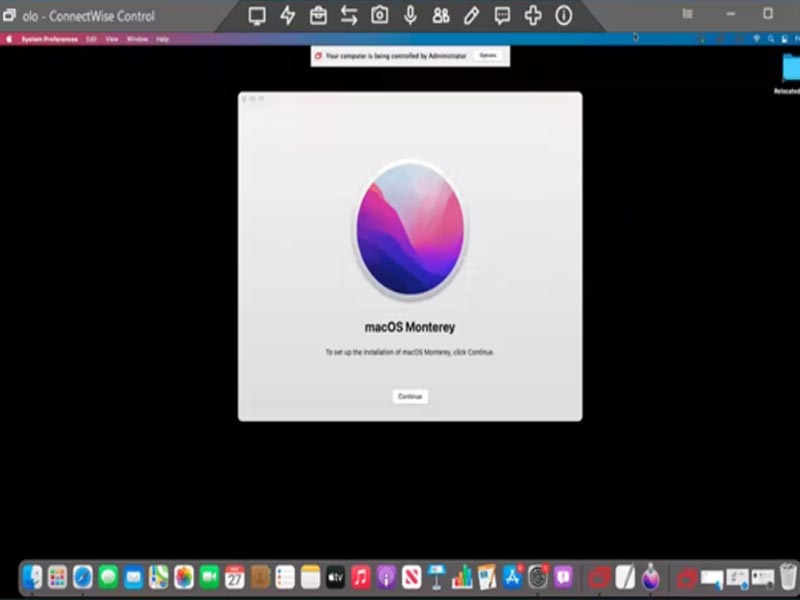Image resolution: width=800 pixels, height=600 pixels.
Task: Select the file transfer arrows icon
Action: pyautogui.click(x=351, y=15)
